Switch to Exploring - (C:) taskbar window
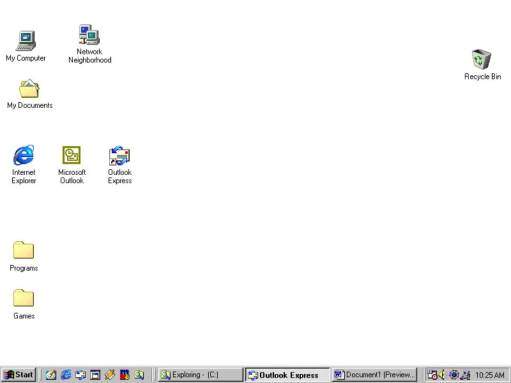Viewport: 511px width, 383px height. [x=200, y=375]
